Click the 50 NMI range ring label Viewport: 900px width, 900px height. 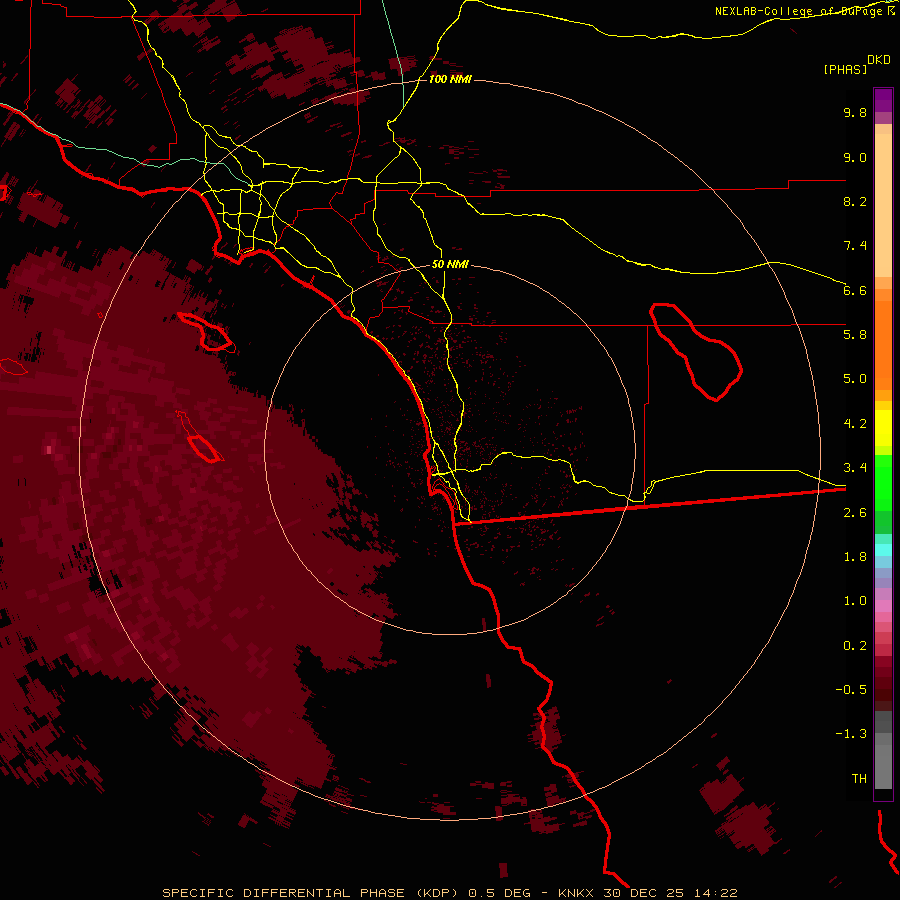click(450, 265)
